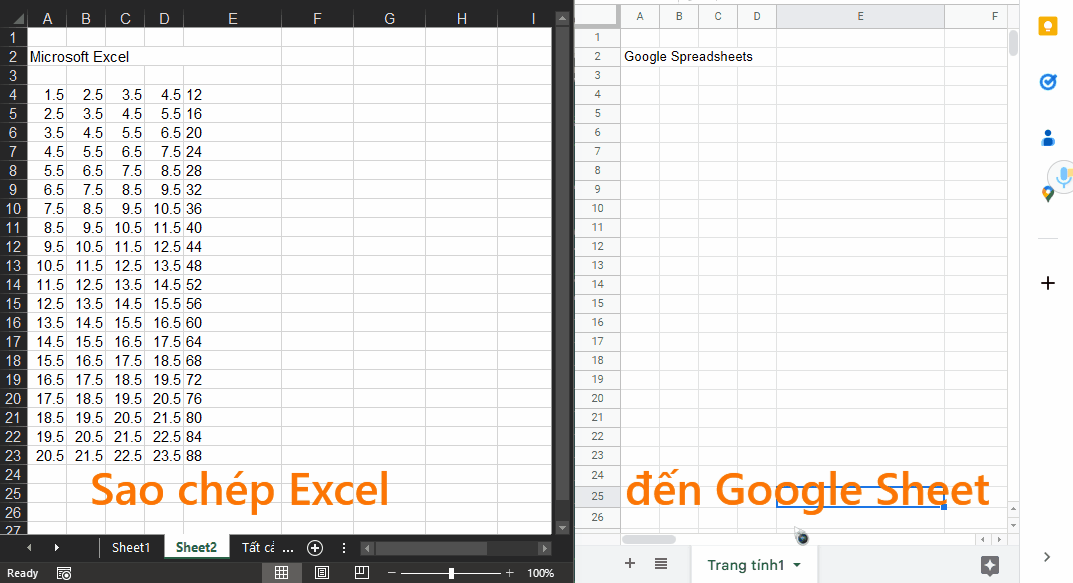
Task: Switch Excel to Page Layout view
Action: tap(322, 573)
